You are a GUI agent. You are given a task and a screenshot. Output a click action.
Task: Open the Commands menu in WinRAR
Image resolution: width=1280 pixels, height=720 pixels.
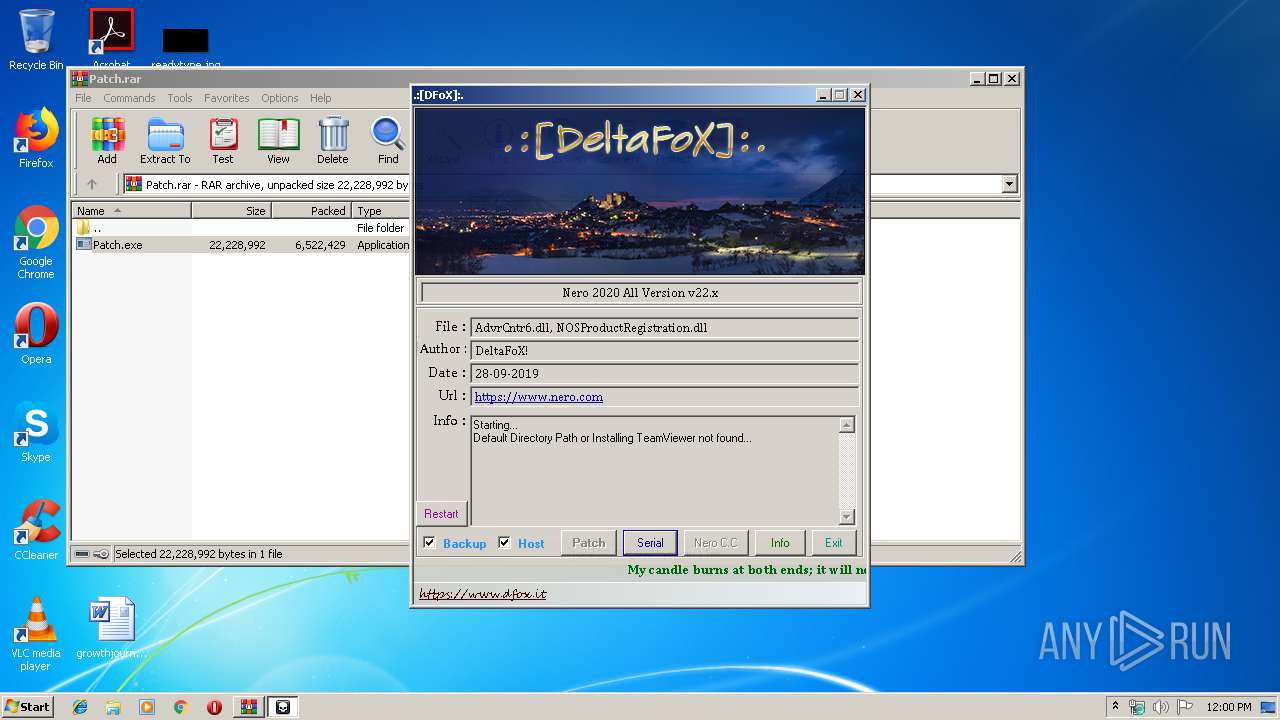click(129, 98)
